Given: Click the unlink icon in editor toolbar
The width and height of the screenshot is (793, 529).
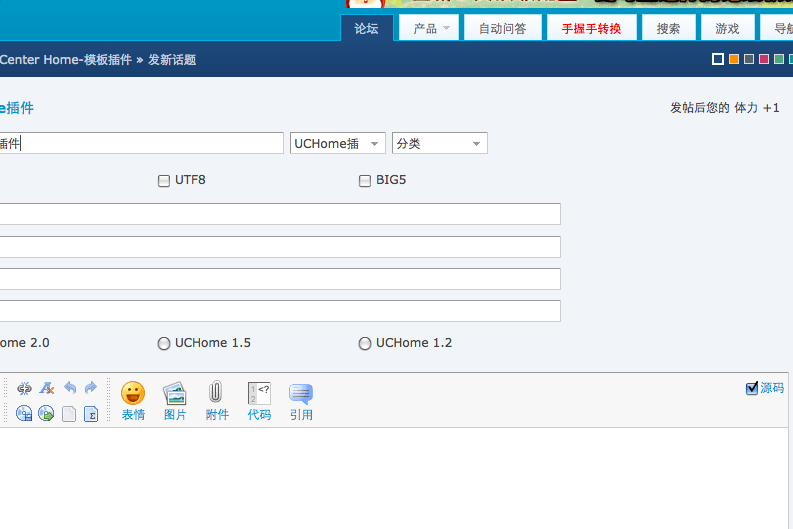Looking at the screenshot, I should tap(24, 388).
